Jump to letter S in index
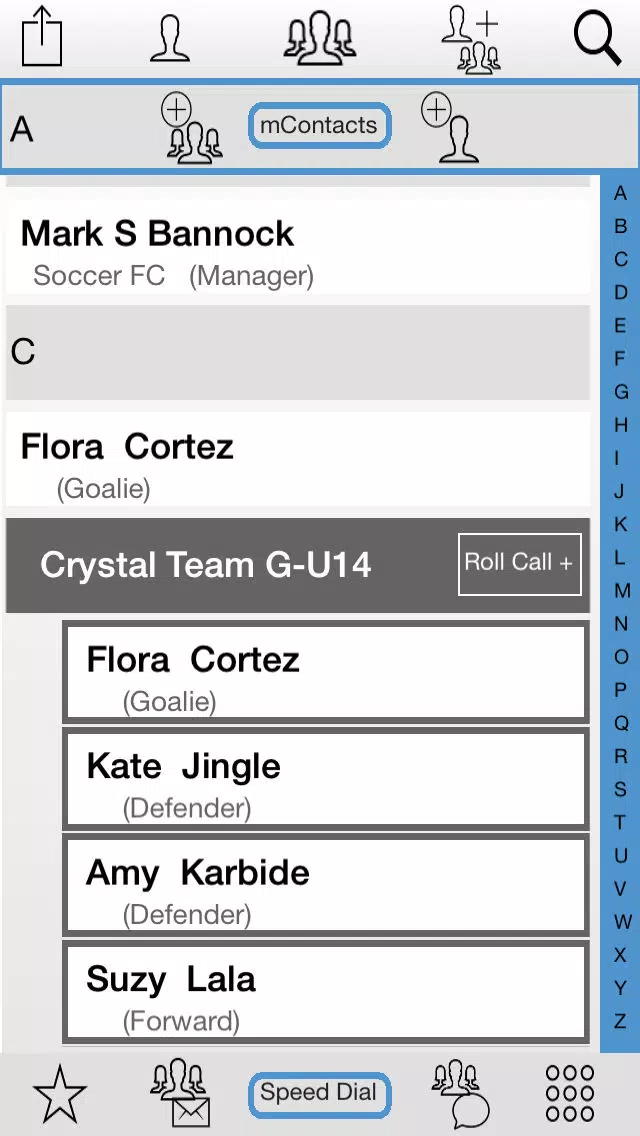This screenshot has width=640, height=1136. pos(620,789)
